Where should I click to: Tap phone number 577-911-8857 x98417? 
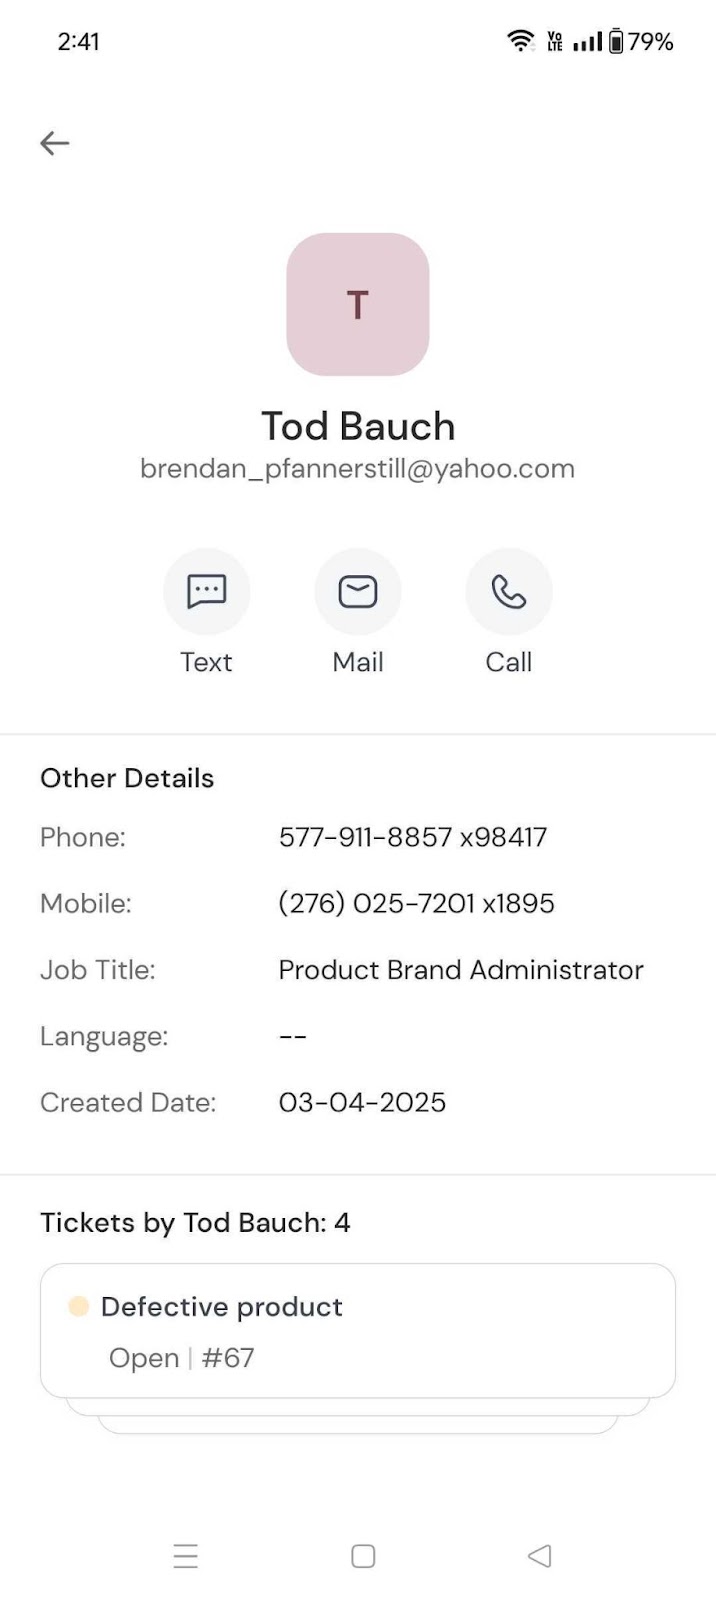[x=412, y=837]
